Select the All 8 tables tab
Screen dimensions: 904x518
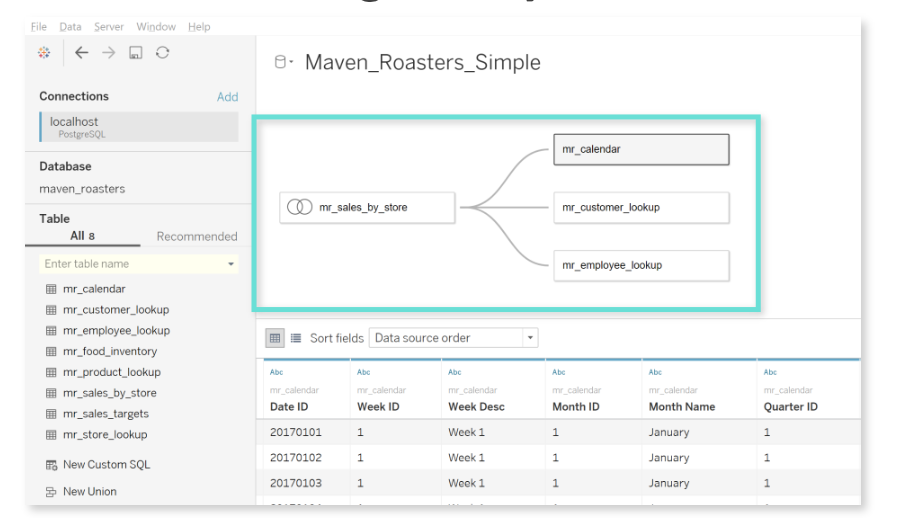[82, 236]
